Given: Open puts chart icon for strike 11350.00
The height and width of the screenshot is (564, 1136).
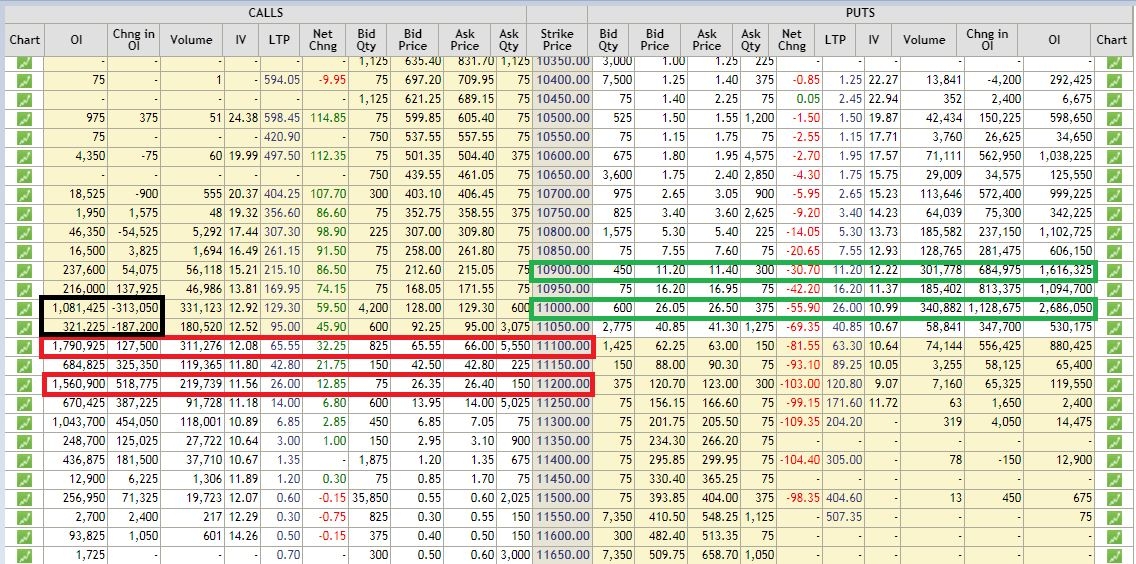Looking at the screenshot, I should coord(1114,441).
